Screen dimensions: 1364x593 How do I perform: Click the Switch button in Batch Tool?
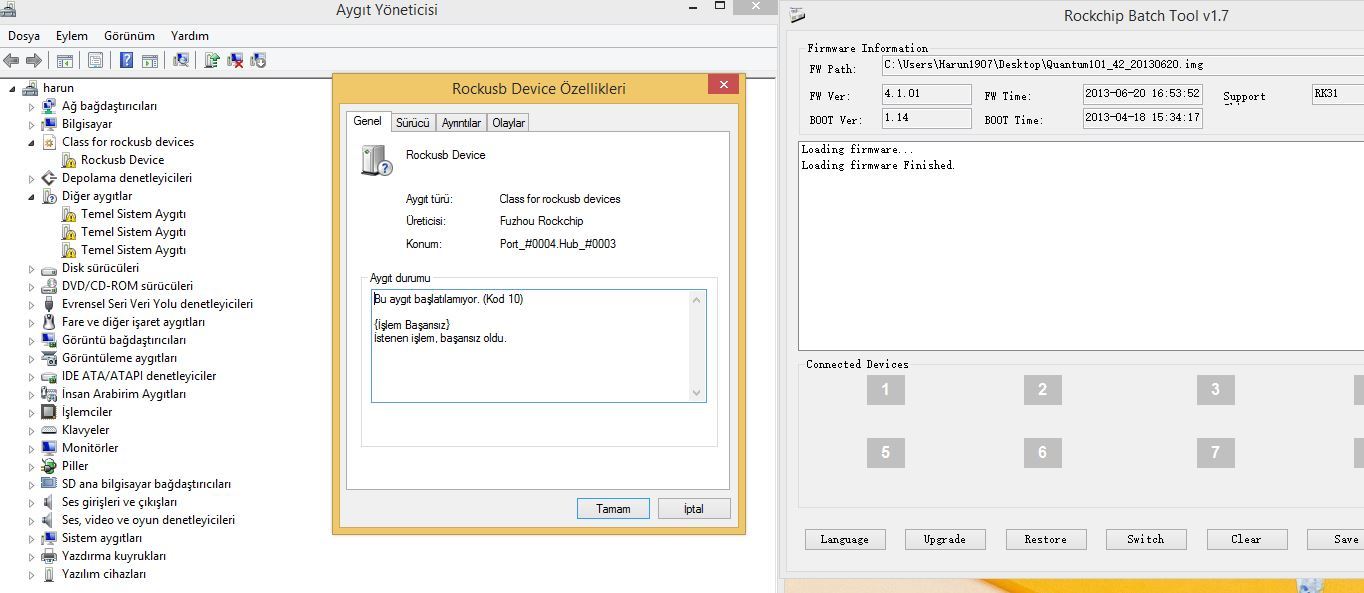click(1146, 539)
